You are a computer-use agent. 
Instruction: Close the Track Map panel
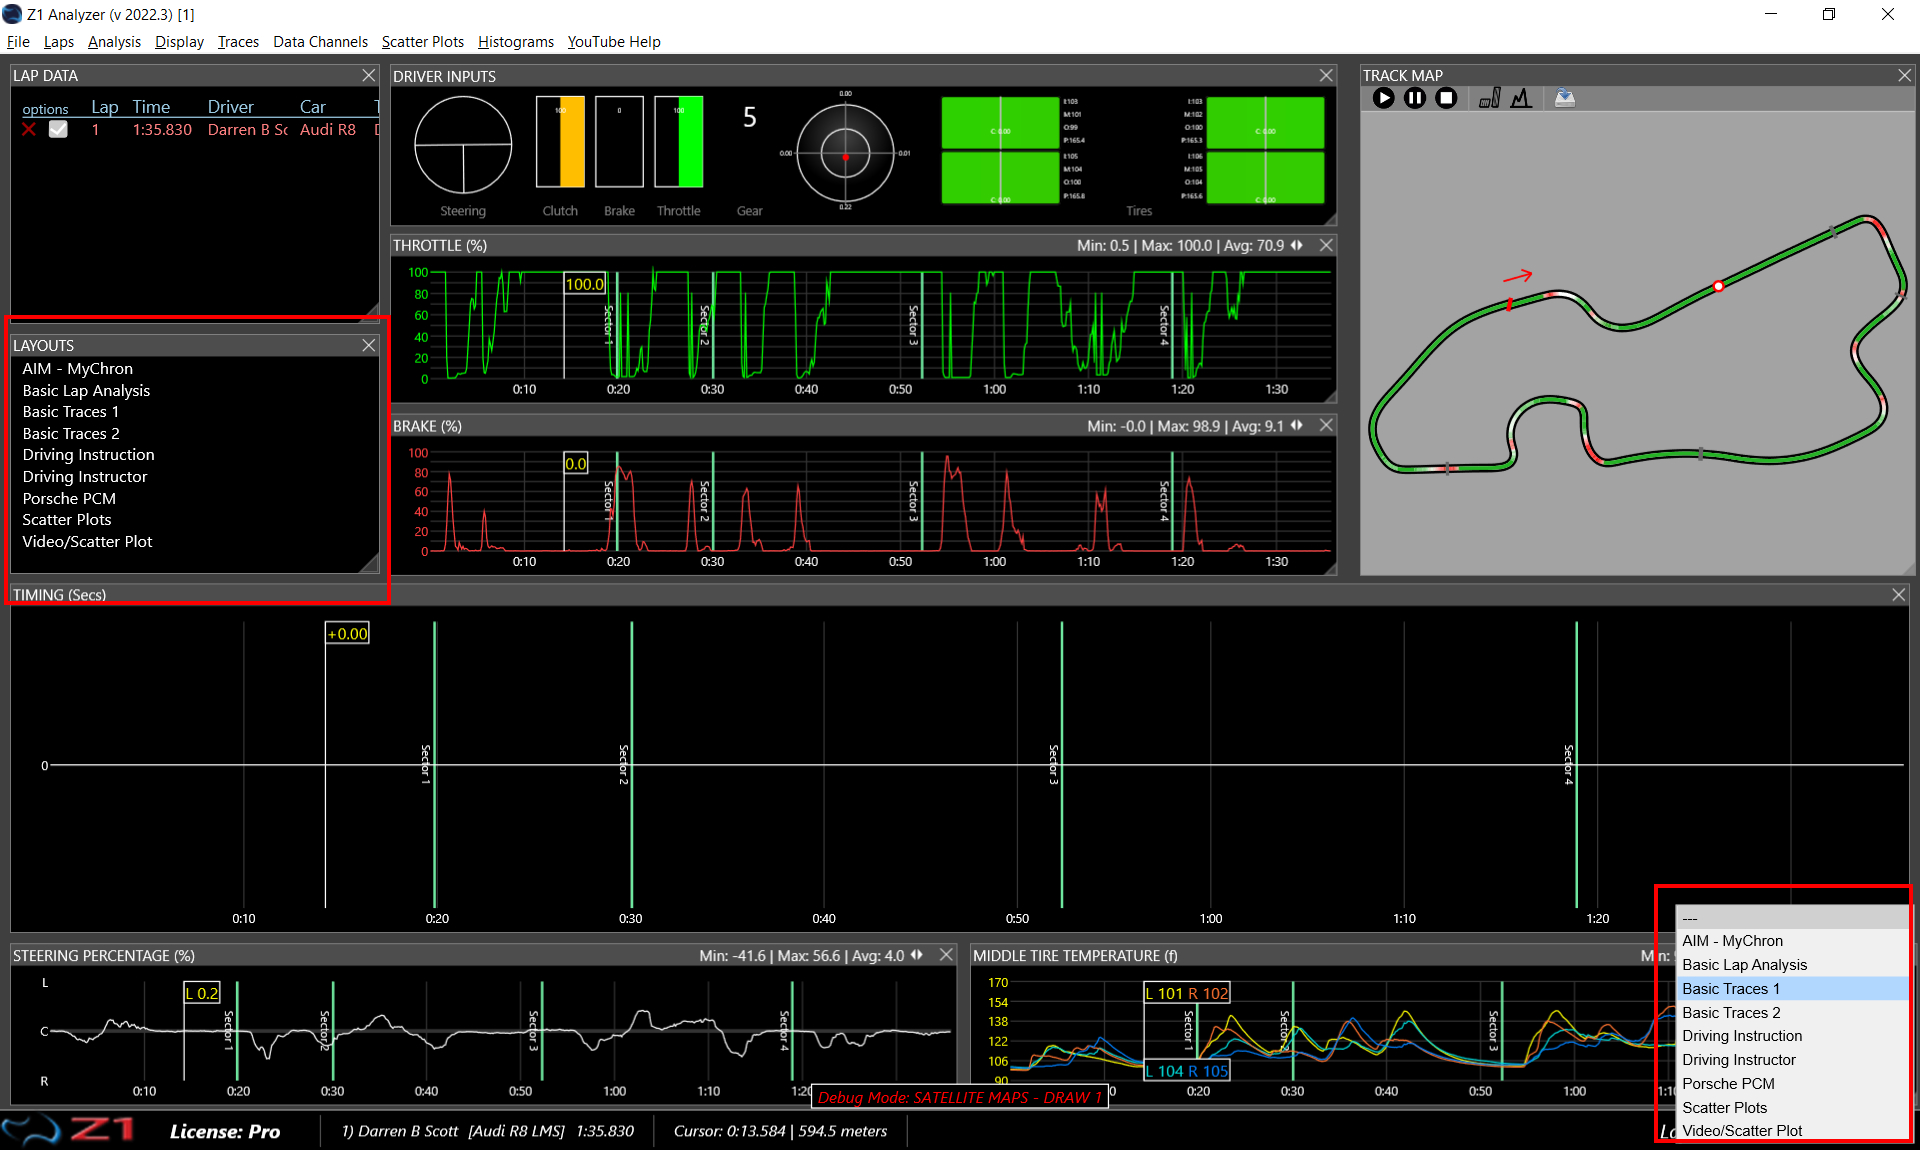[1905, 76]
